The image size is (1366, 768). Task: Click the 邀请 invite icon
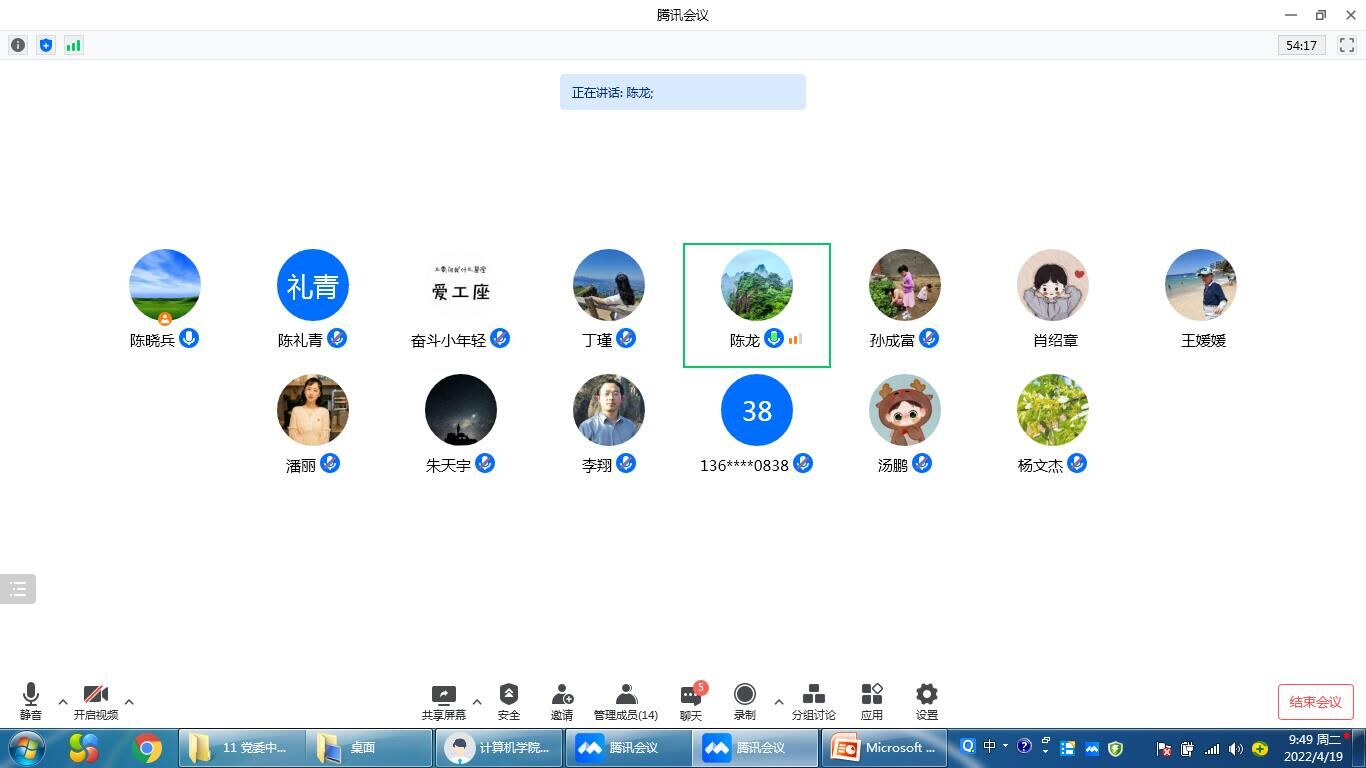[562, 701]
